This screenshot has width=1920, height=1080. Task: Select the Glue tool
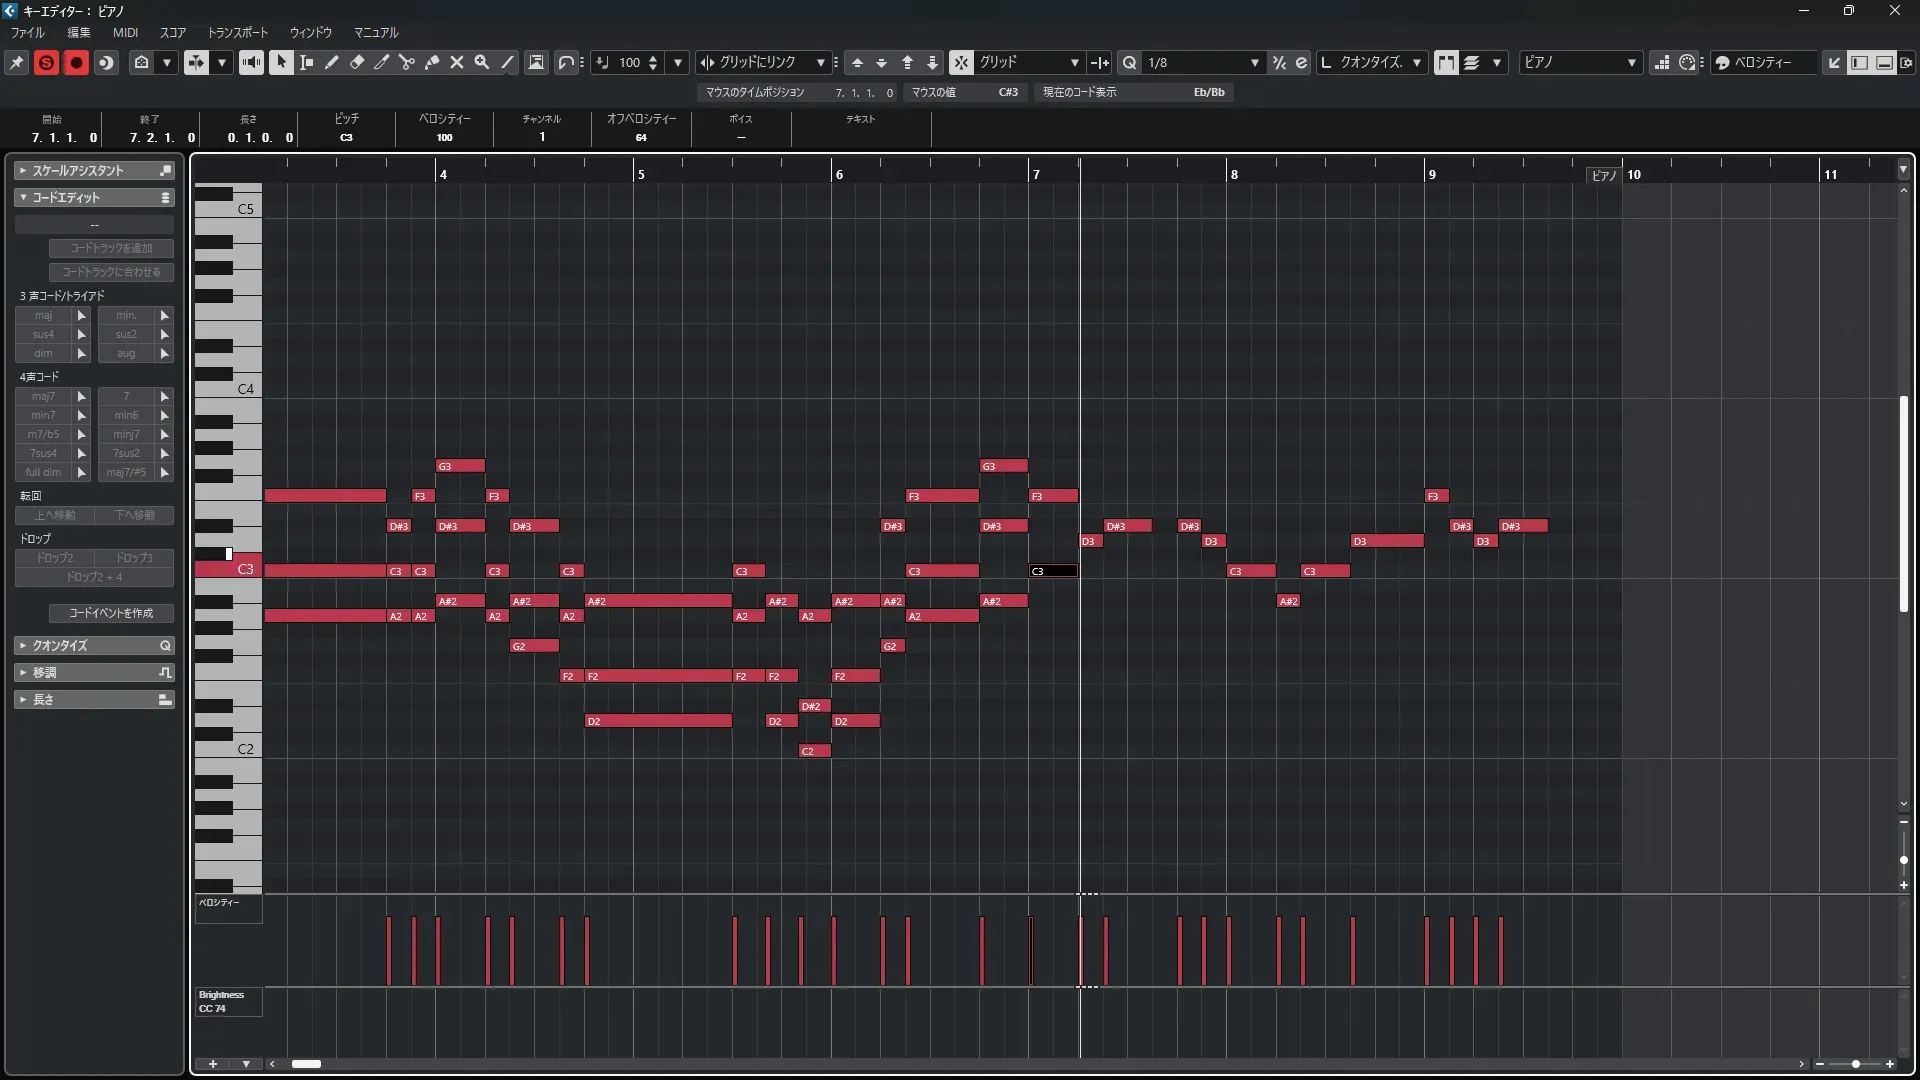[432, 62]
